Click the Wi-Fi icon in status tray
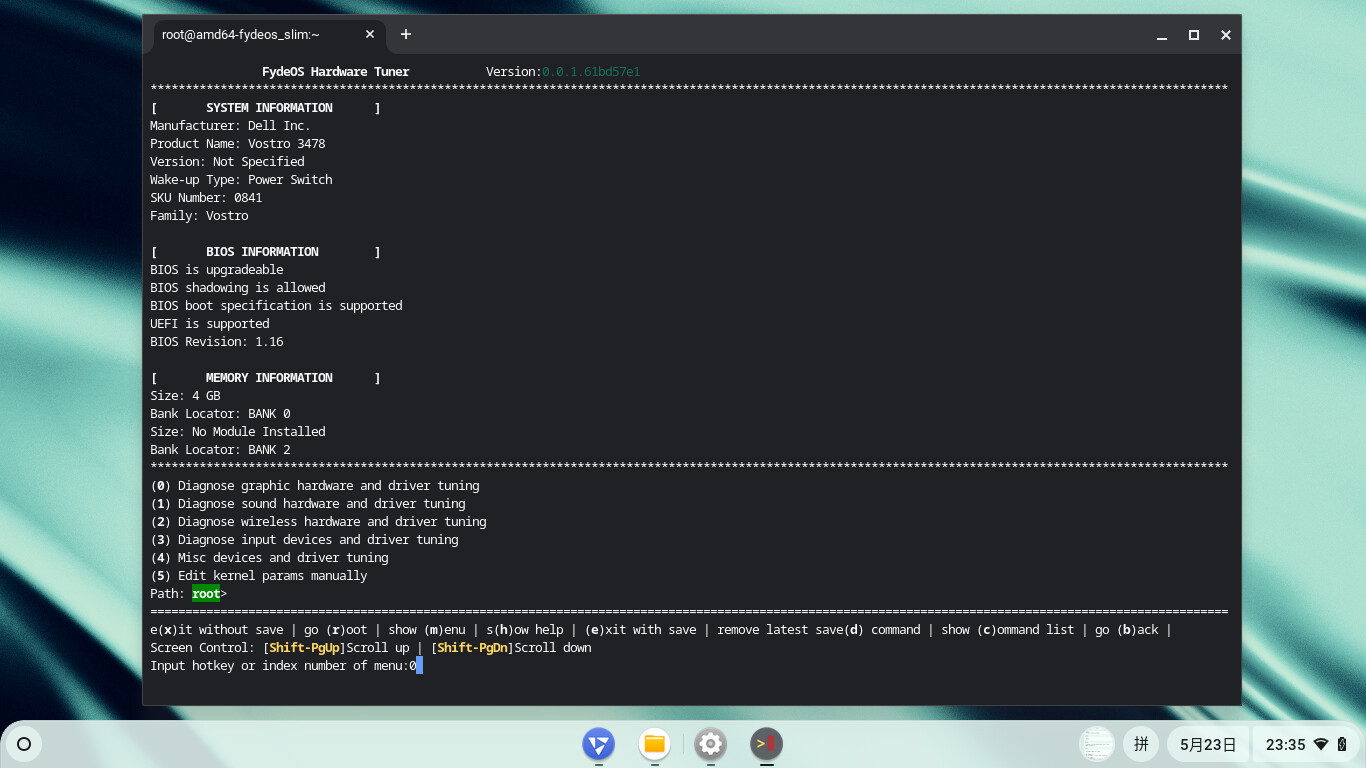This screenshot has height=768, width=1366. click(x=1321, y=744)
